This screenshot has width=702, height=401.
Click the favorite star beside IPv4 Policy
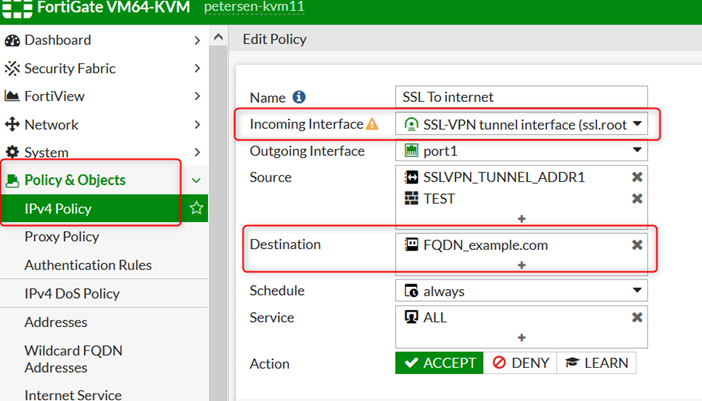point(196,209)
